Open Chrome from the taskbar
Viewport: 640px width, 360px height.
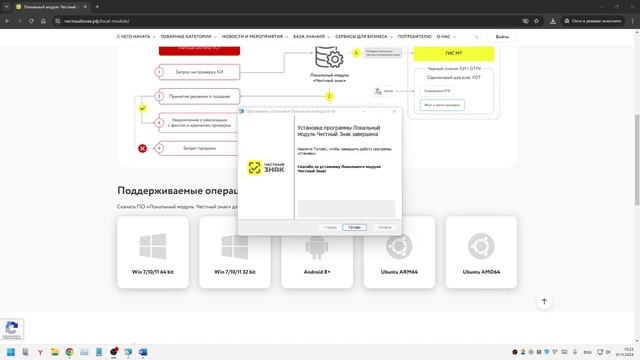(x=69, y=352)
